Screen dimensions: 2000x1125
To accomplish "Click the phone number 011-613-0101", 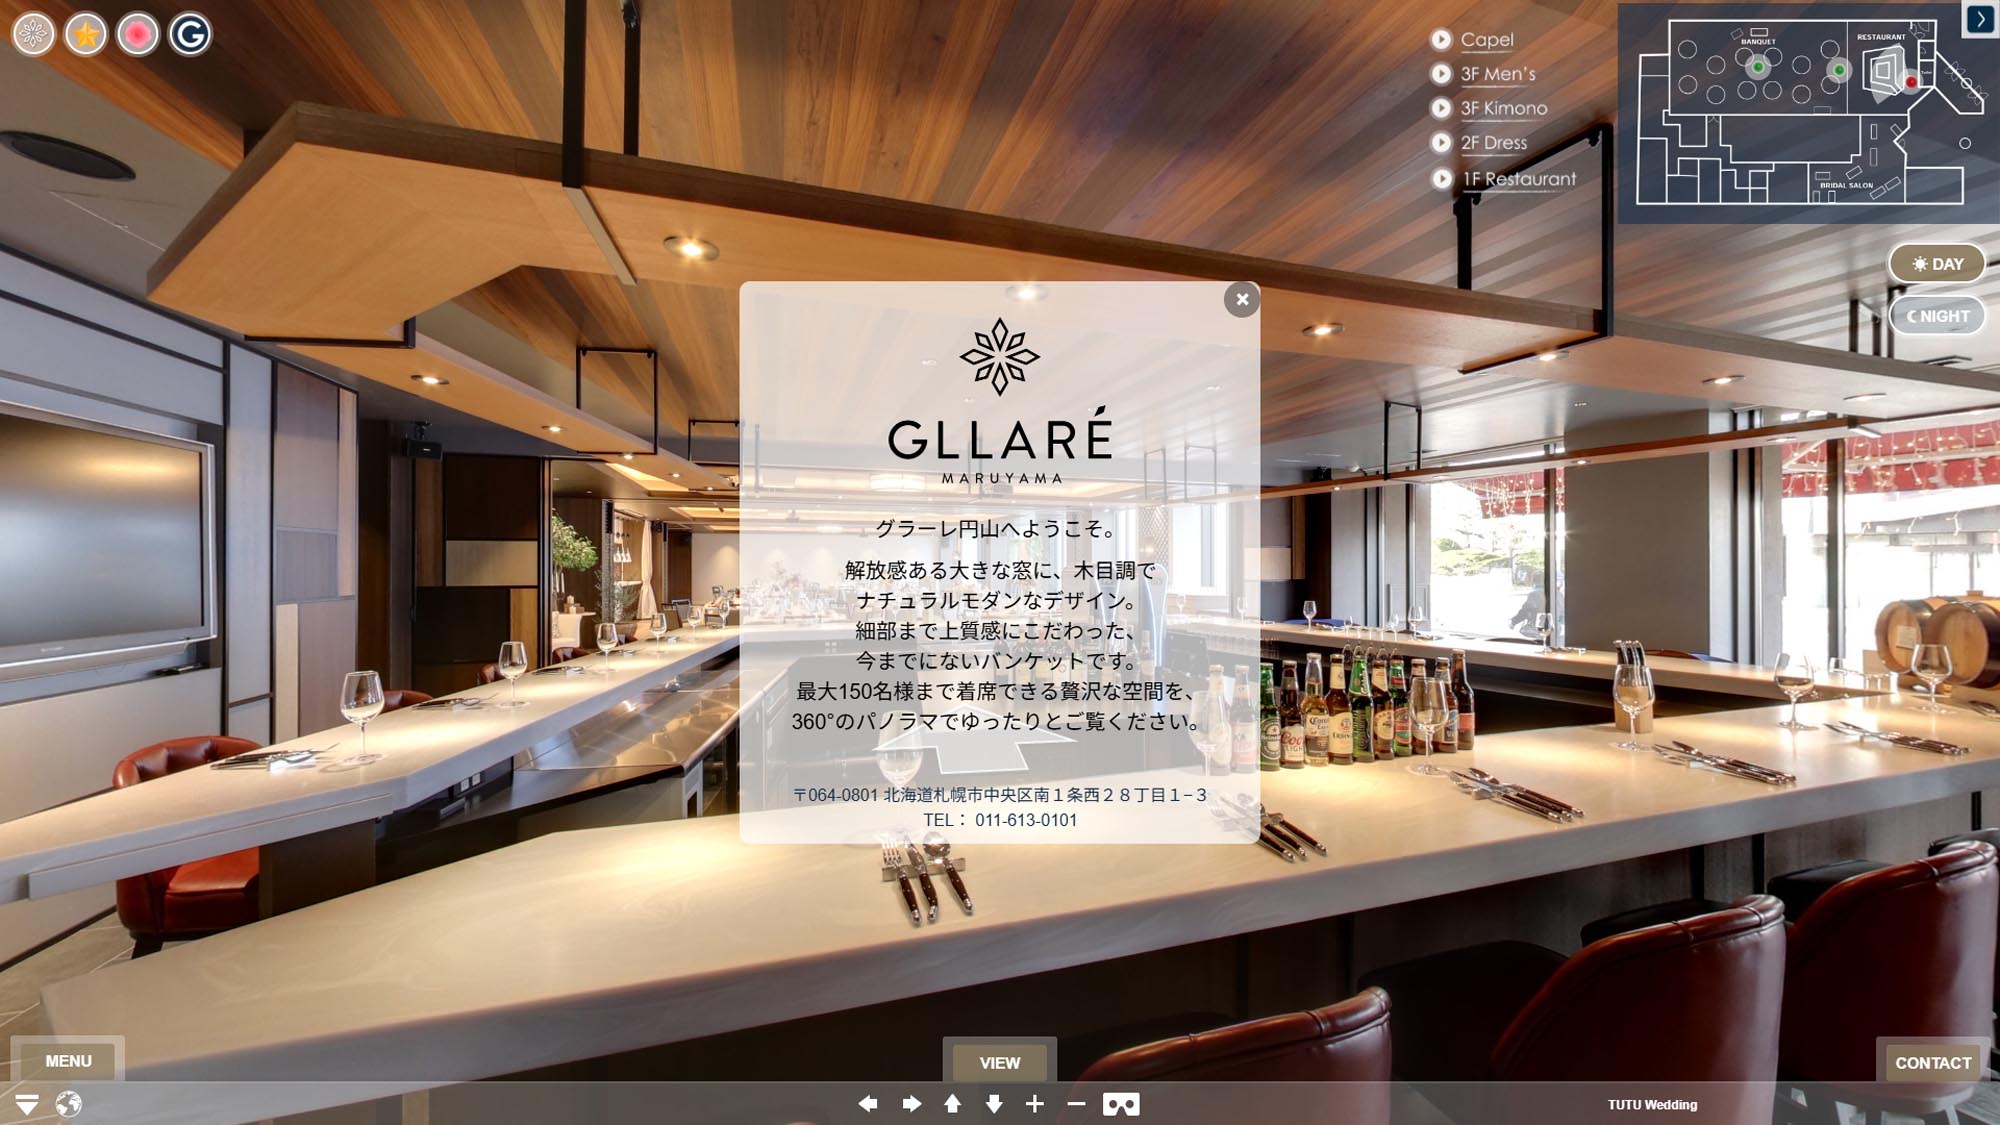I will (x=1026, y=820).
